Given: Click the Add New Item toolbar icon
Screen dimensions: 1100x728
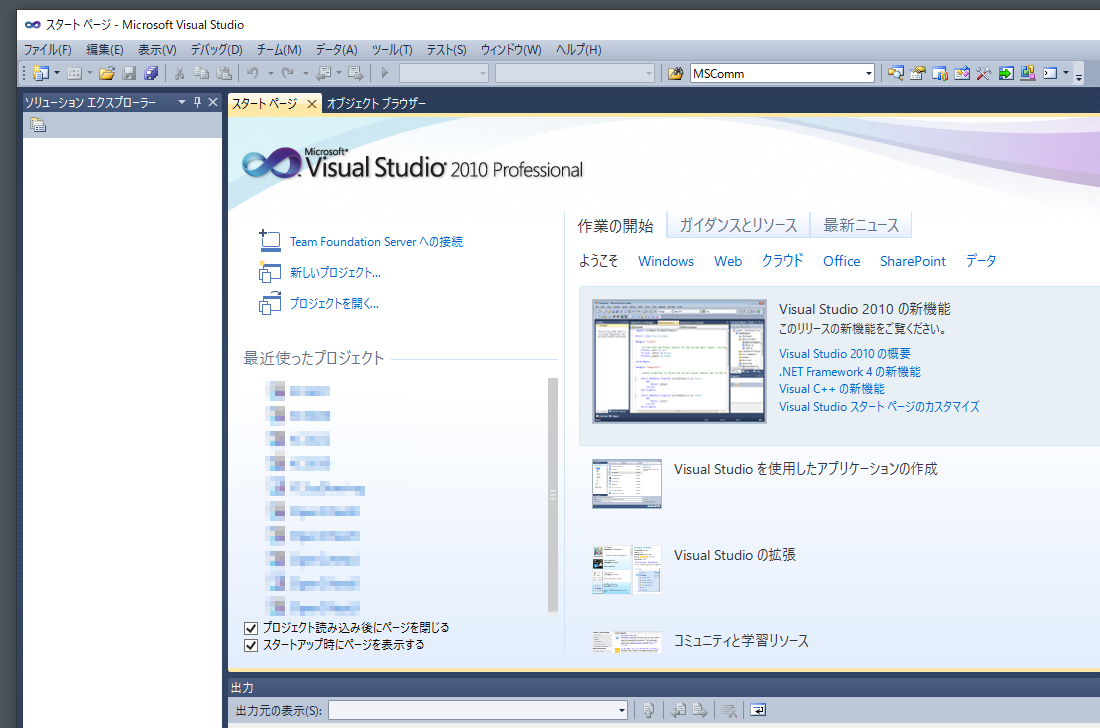Looking at the screenshot, I should pyautogui.click(x=74, y=73).
